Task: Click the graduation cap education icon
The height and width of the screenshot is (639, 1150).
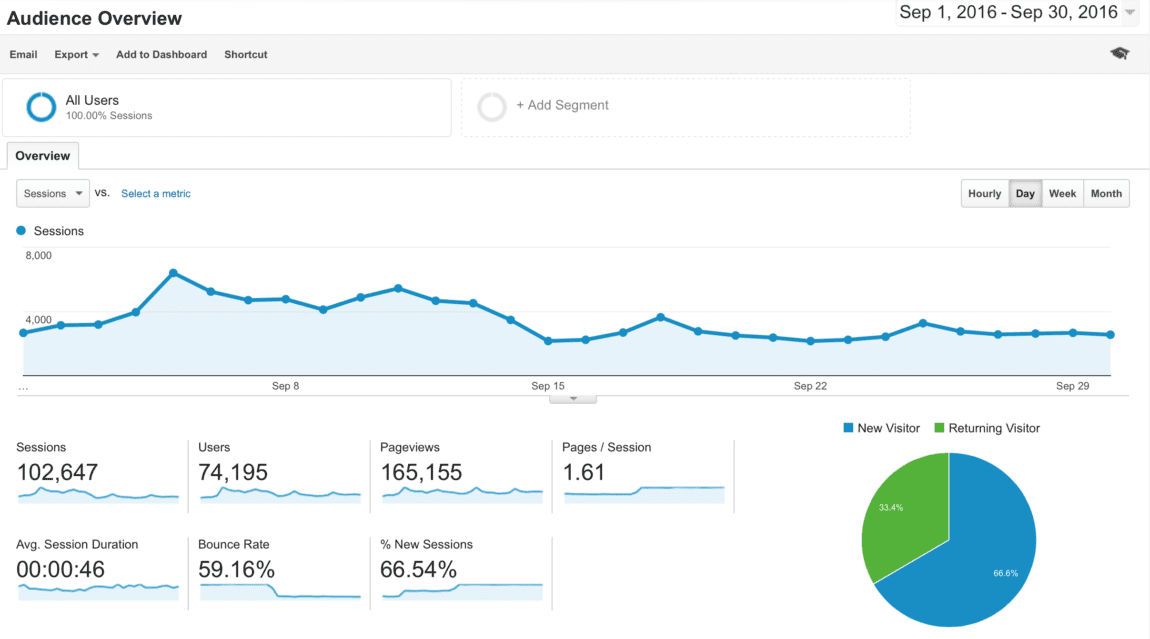Action: [x=1119, y=54]
